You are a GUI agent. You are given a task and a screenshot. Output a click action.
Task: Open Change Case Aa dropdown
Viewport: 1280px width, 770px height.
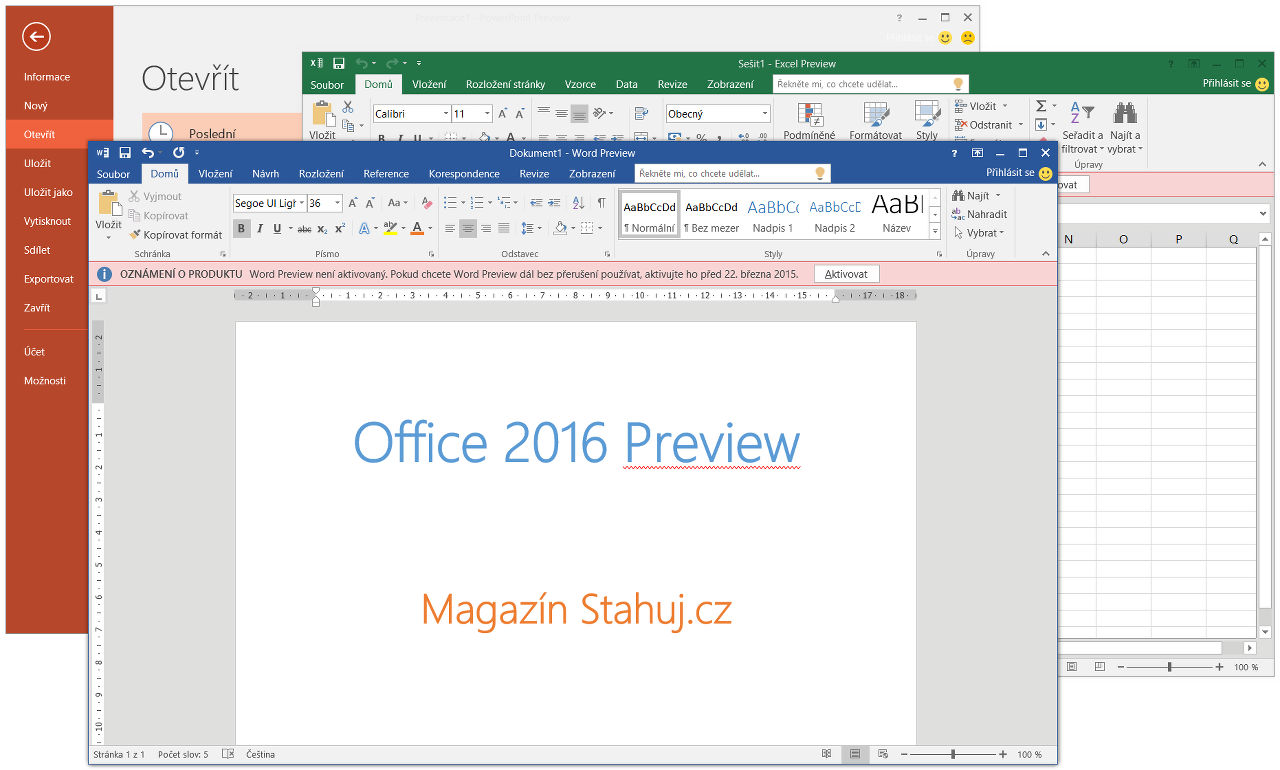pos(397,203)
